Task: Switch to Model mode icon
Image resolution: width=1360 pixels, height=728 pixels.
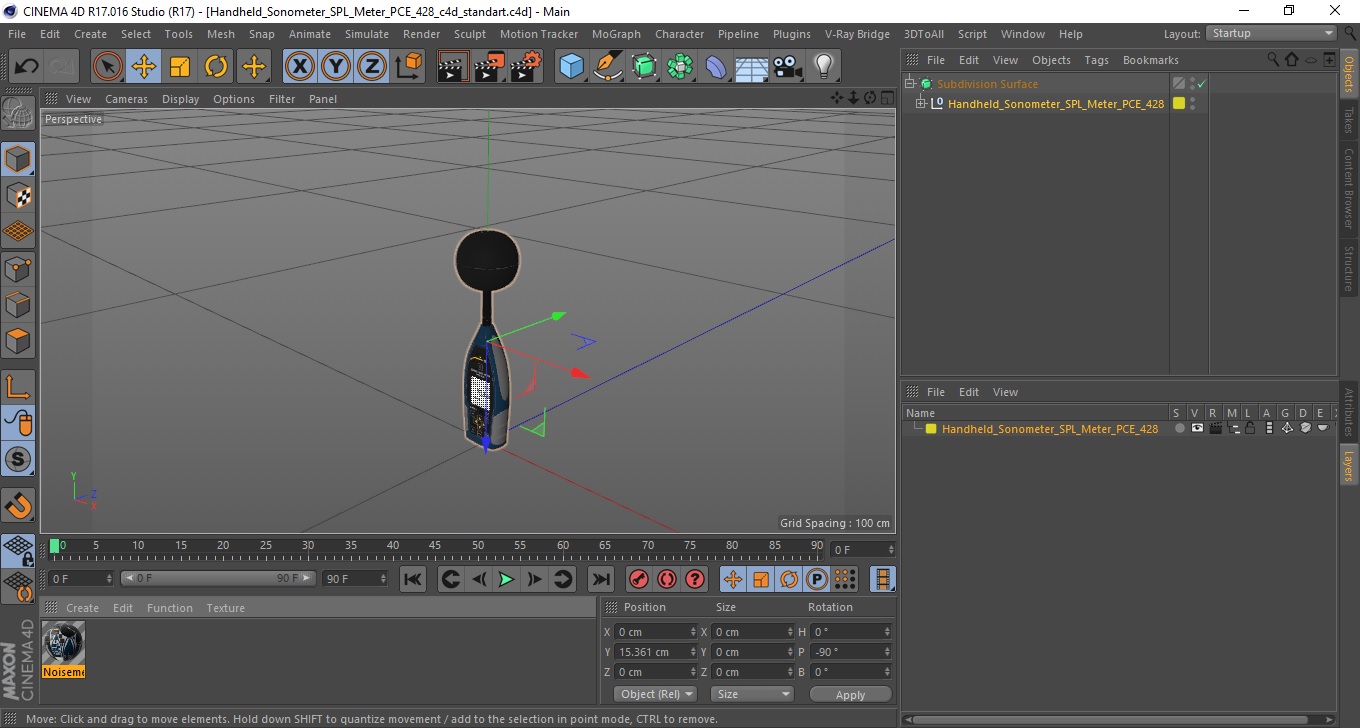Action: (x=18, y=159)
